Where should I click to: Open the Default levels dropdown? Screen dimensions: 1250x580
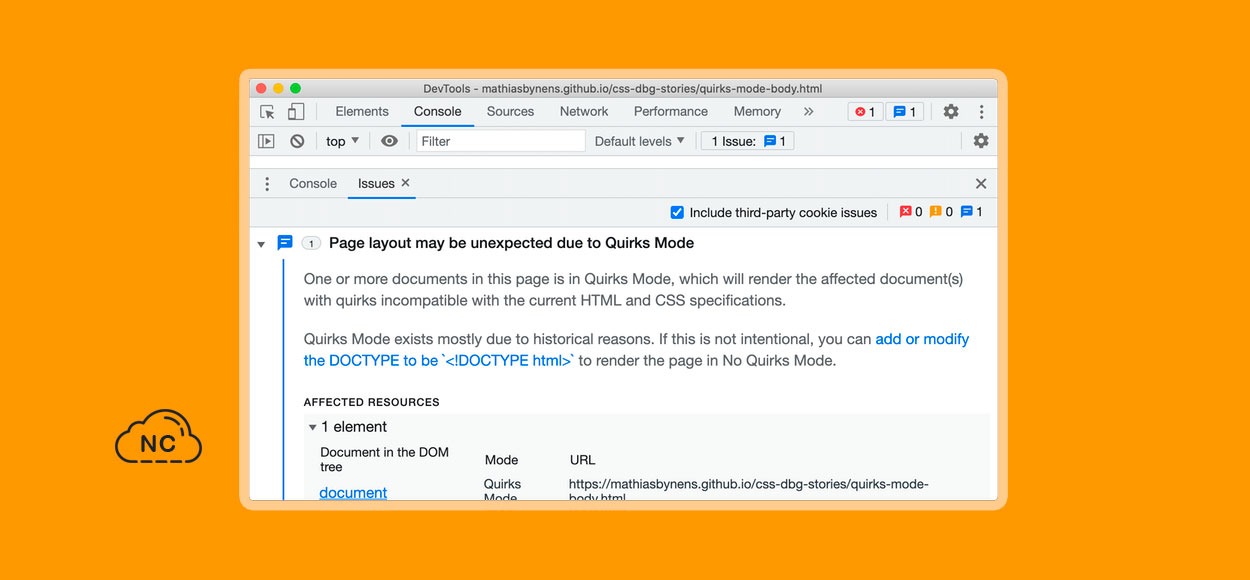(x=640, y=141)
